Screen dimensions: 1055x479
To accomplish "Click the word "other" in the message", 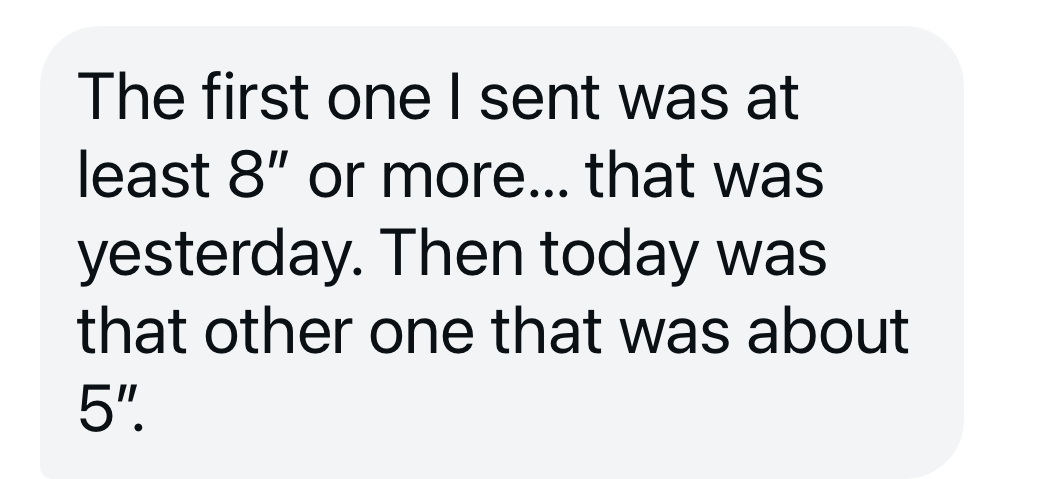I will point(279,330).
